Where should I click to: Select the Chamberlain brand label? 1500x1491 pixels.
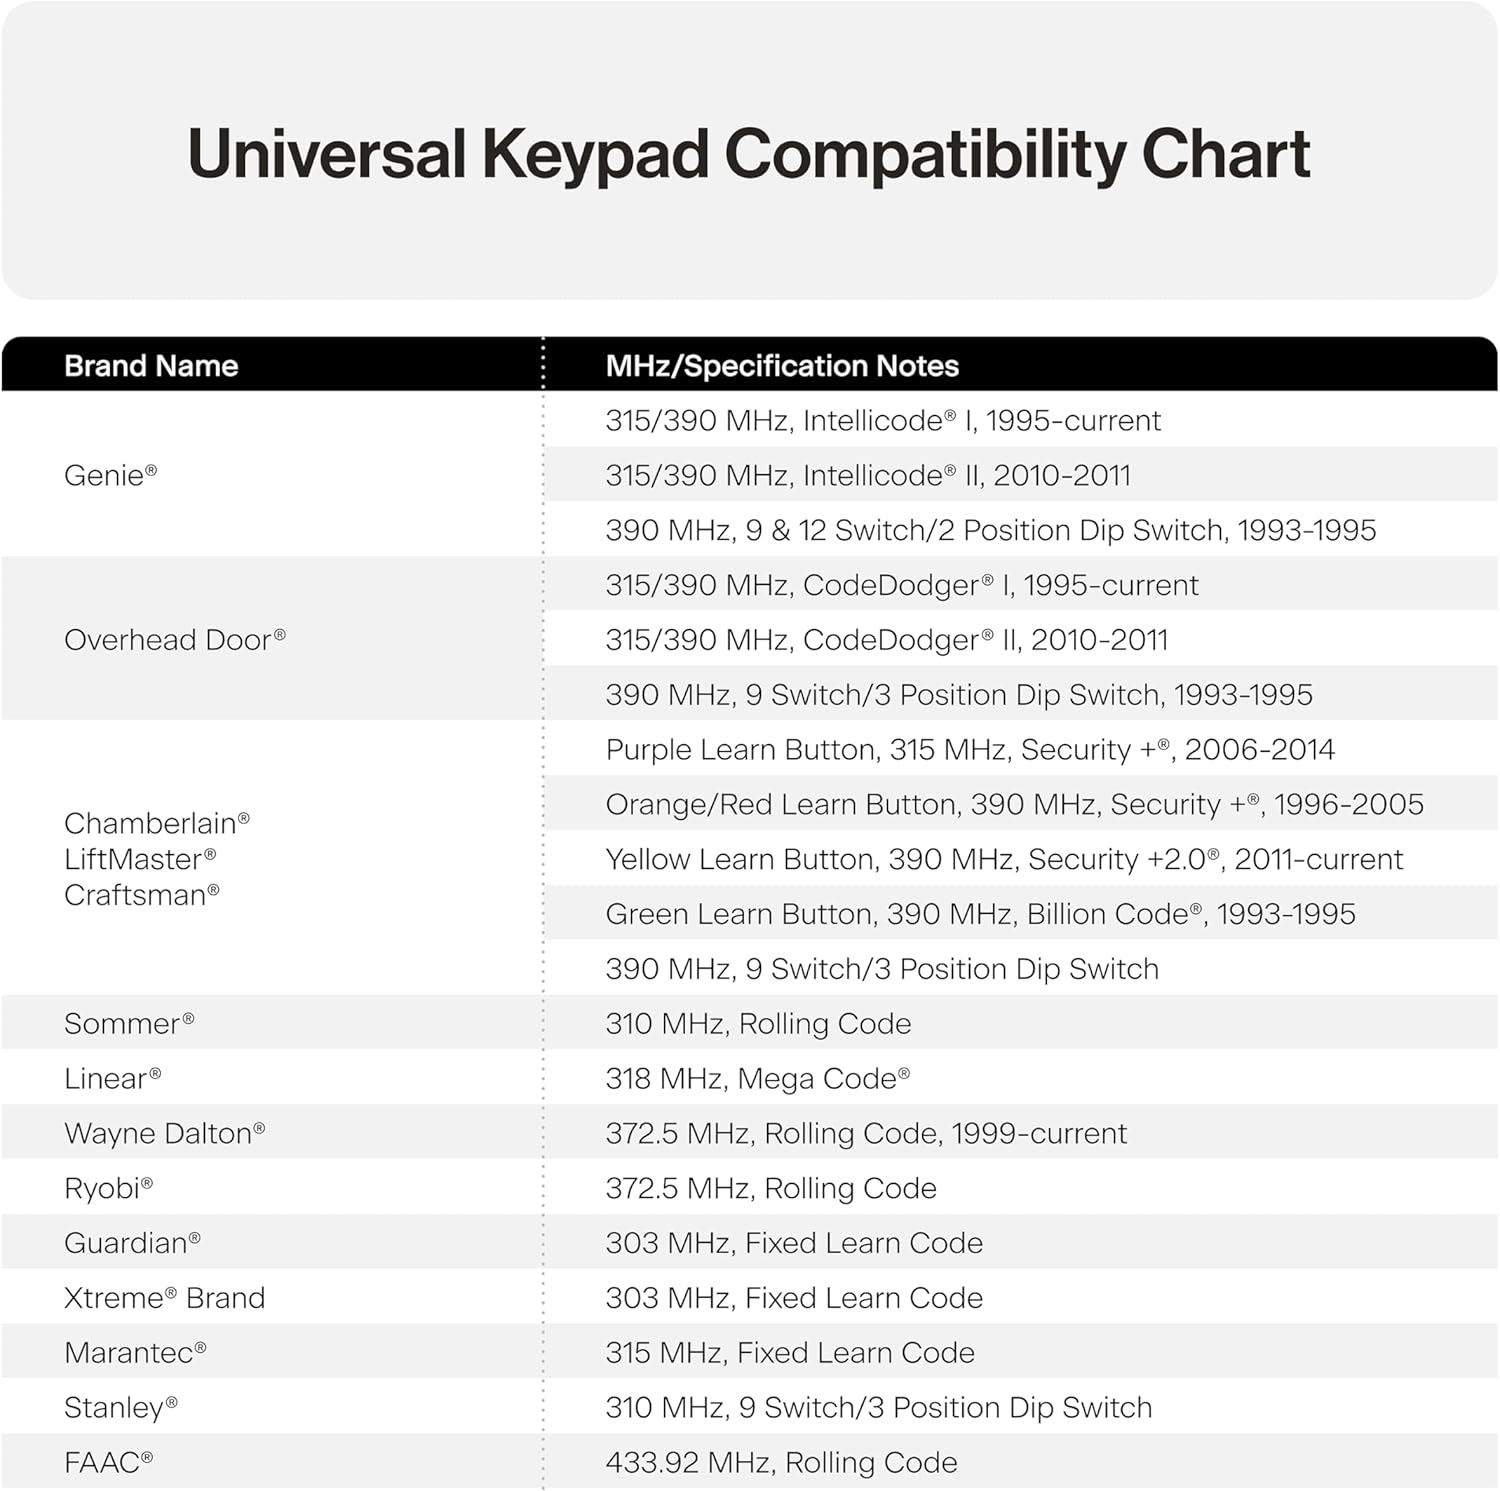tap(156, 823)
